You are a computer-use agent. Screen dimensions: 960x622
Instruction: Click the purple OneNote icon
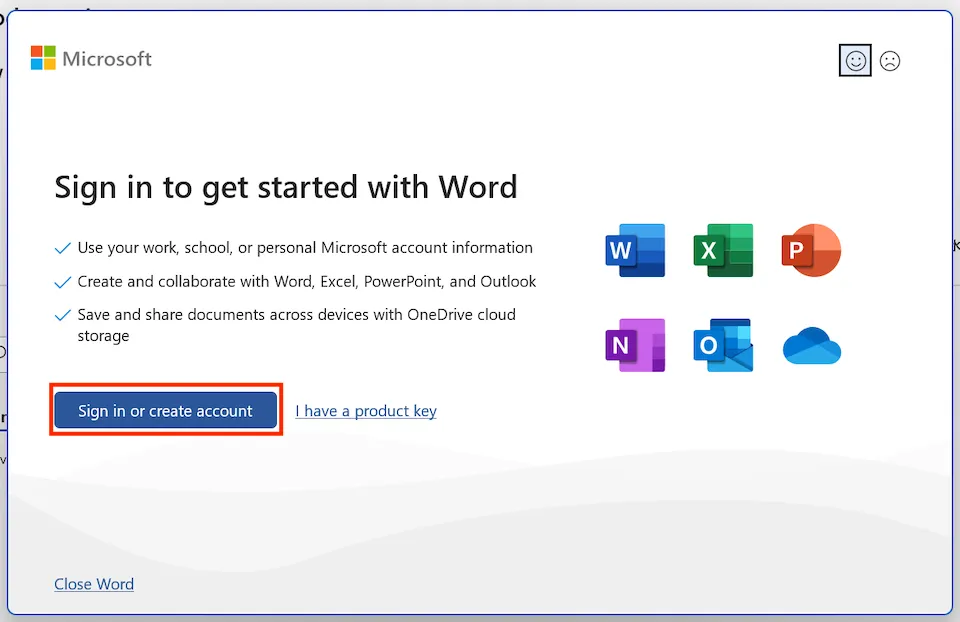(635, 345)
